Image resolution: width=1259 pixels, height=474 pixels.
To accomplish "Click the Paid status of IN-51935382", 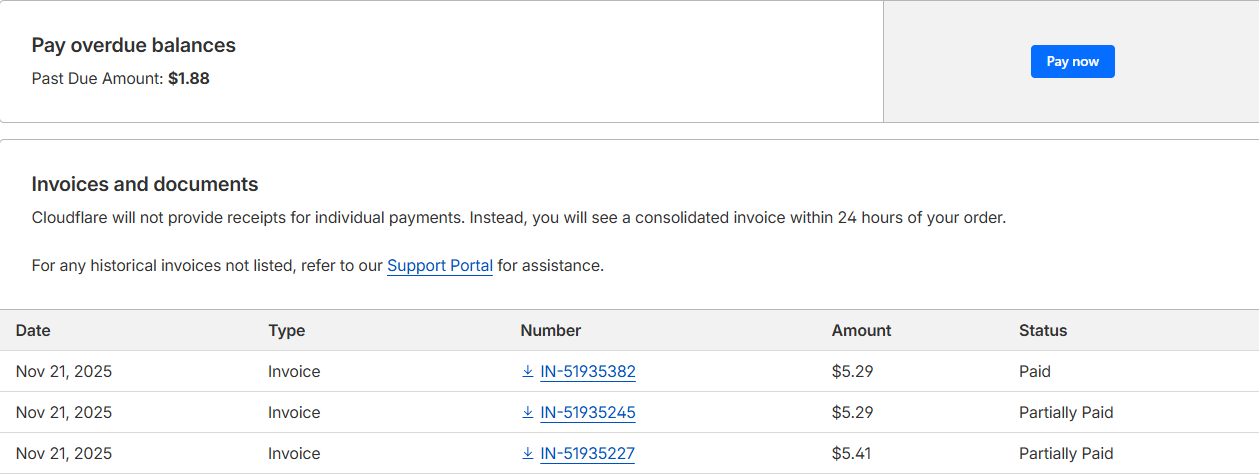I will (x=1035, y=372).
